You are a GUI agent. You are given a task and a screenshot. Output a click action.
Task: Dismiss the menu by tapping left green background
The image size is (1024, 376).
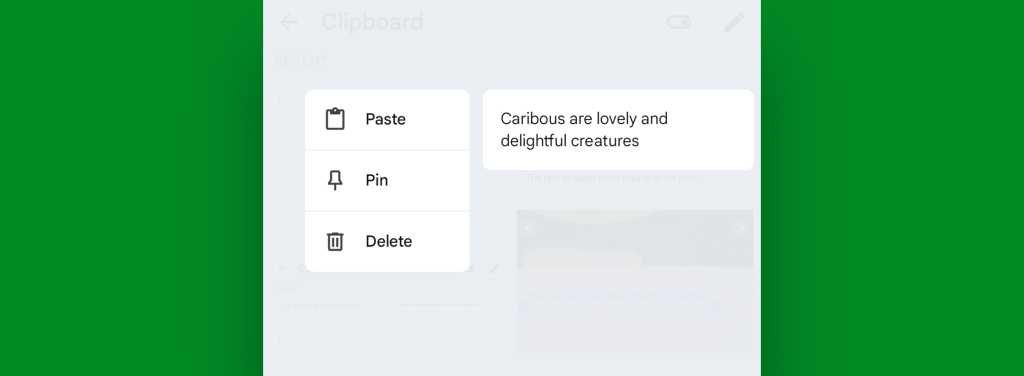tap(131, 188)
